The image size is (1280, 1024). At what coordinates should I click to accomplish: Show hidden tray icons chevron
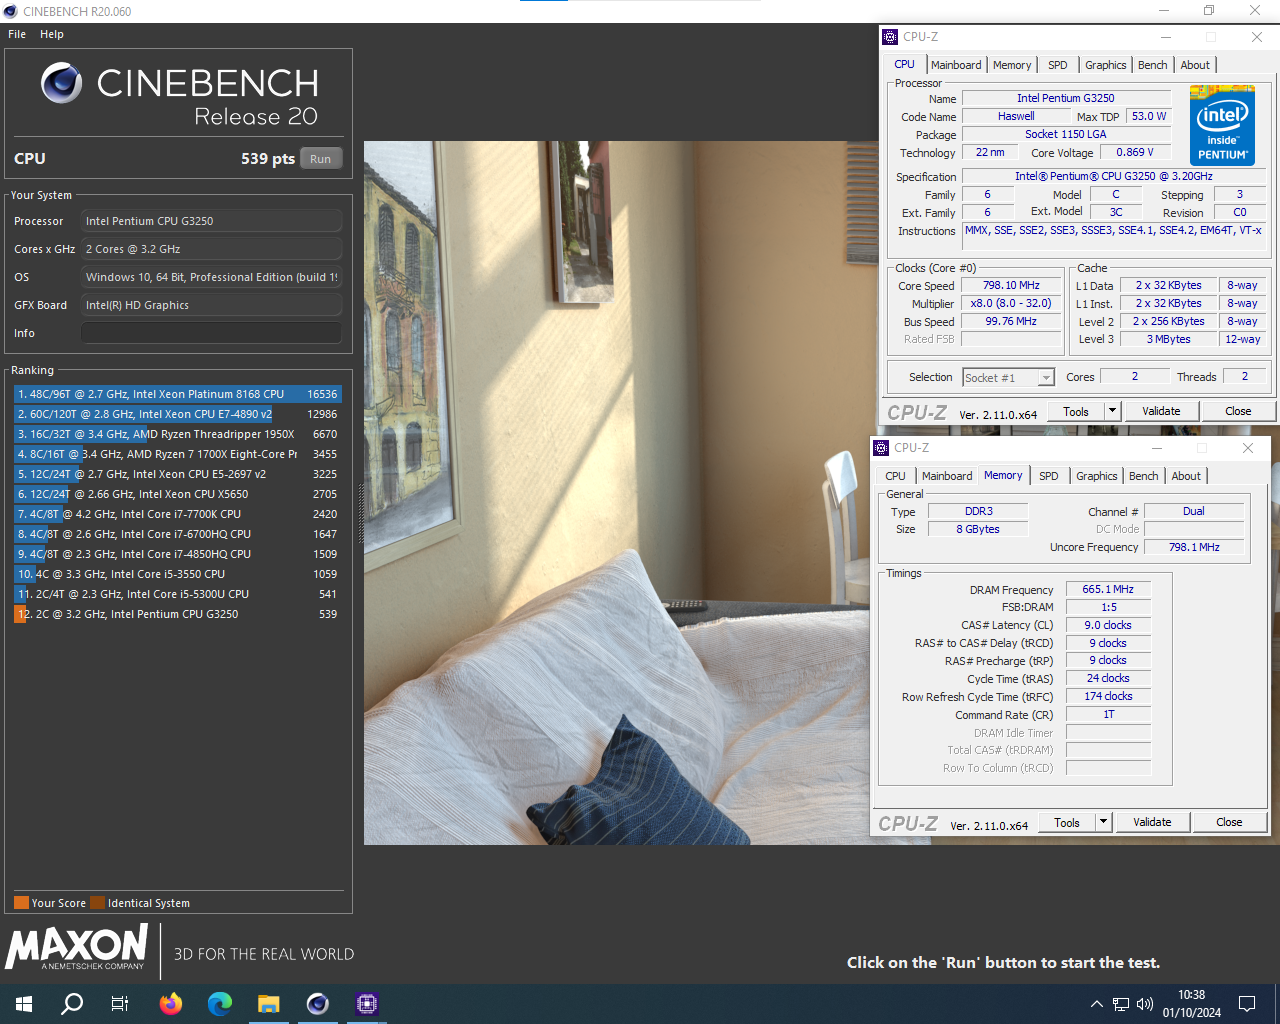click(x=1097, y=1004)
